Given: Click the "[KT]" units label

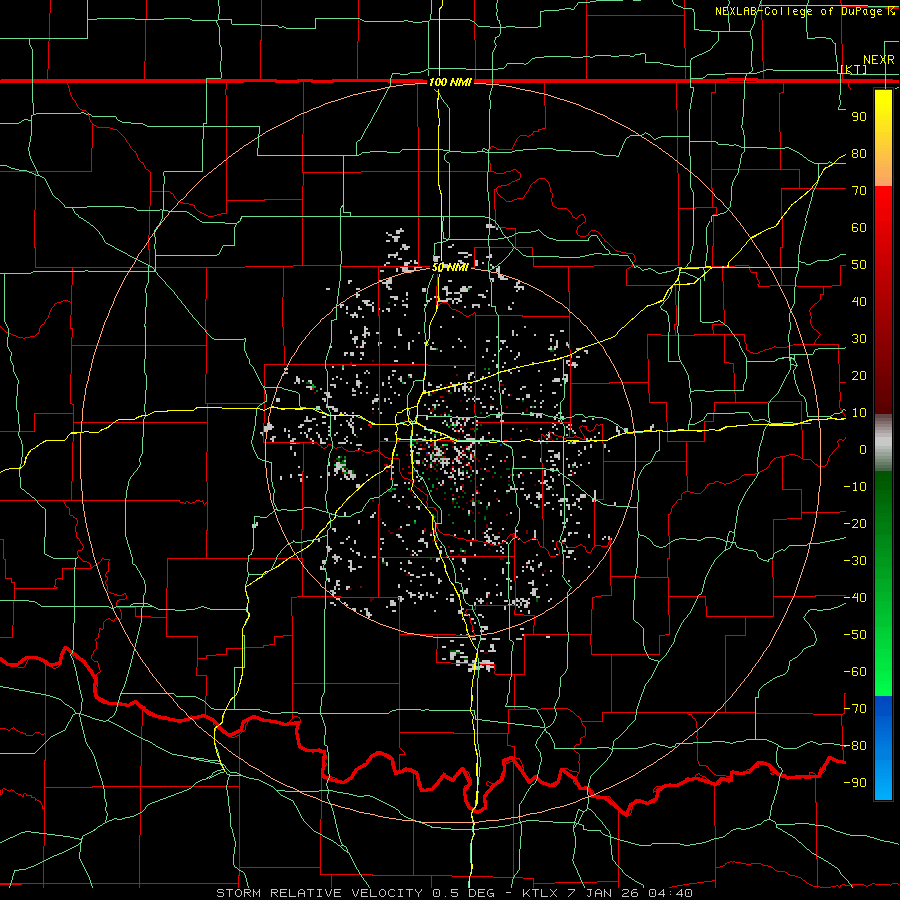Looking at the screenshot, I should pos(854,69).
